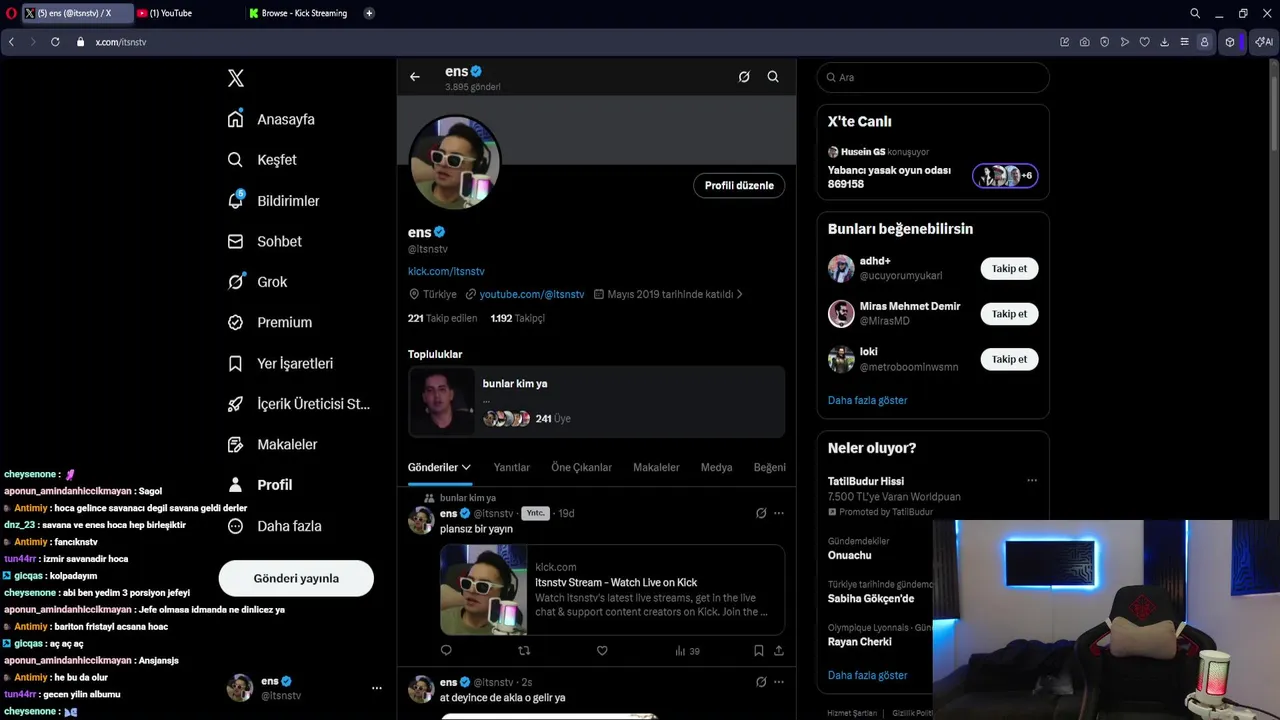Image resolution: width=1280 pixels, height=720 pixels.
Task: Click the Gönderi yayınla button
Action: click(x=296, y=578)
